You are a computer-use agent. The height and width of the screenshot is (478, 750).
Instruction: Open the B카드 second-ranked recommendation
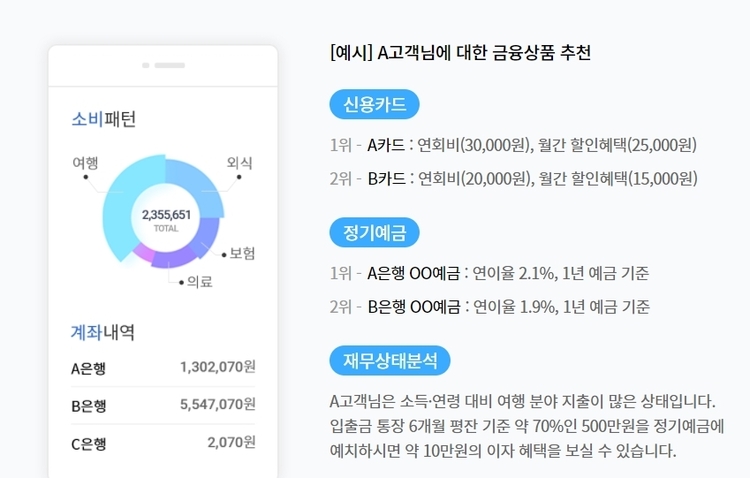point(387,179)
